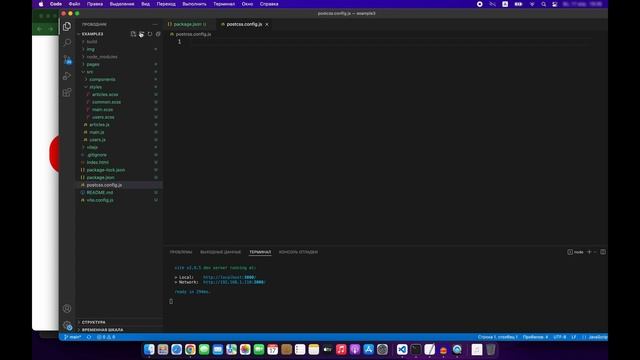
Task: Select the Терминал panel tab
Action: tap(260, 252)
